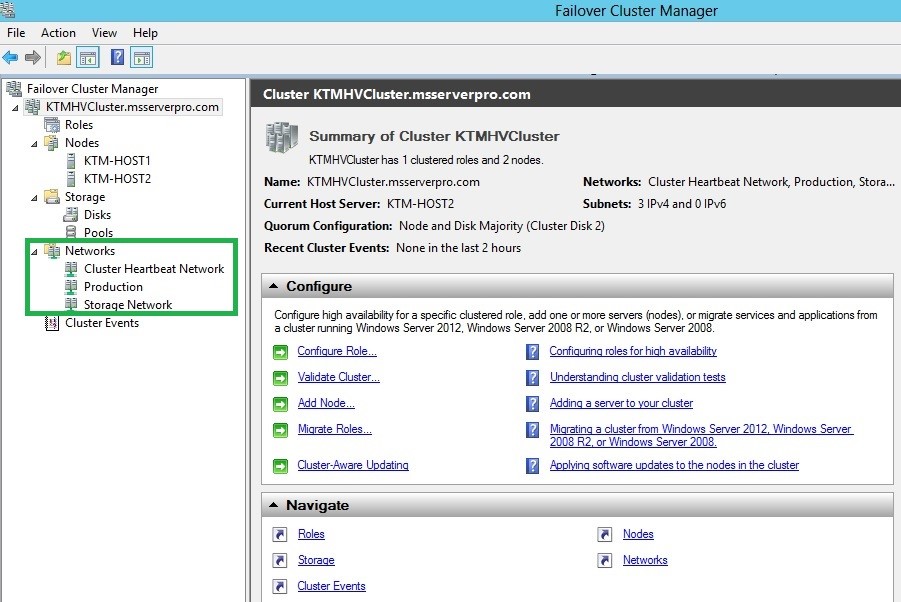Collapse the Configure section header
Viewport: 901px width, 602px height.
[274, 286]
